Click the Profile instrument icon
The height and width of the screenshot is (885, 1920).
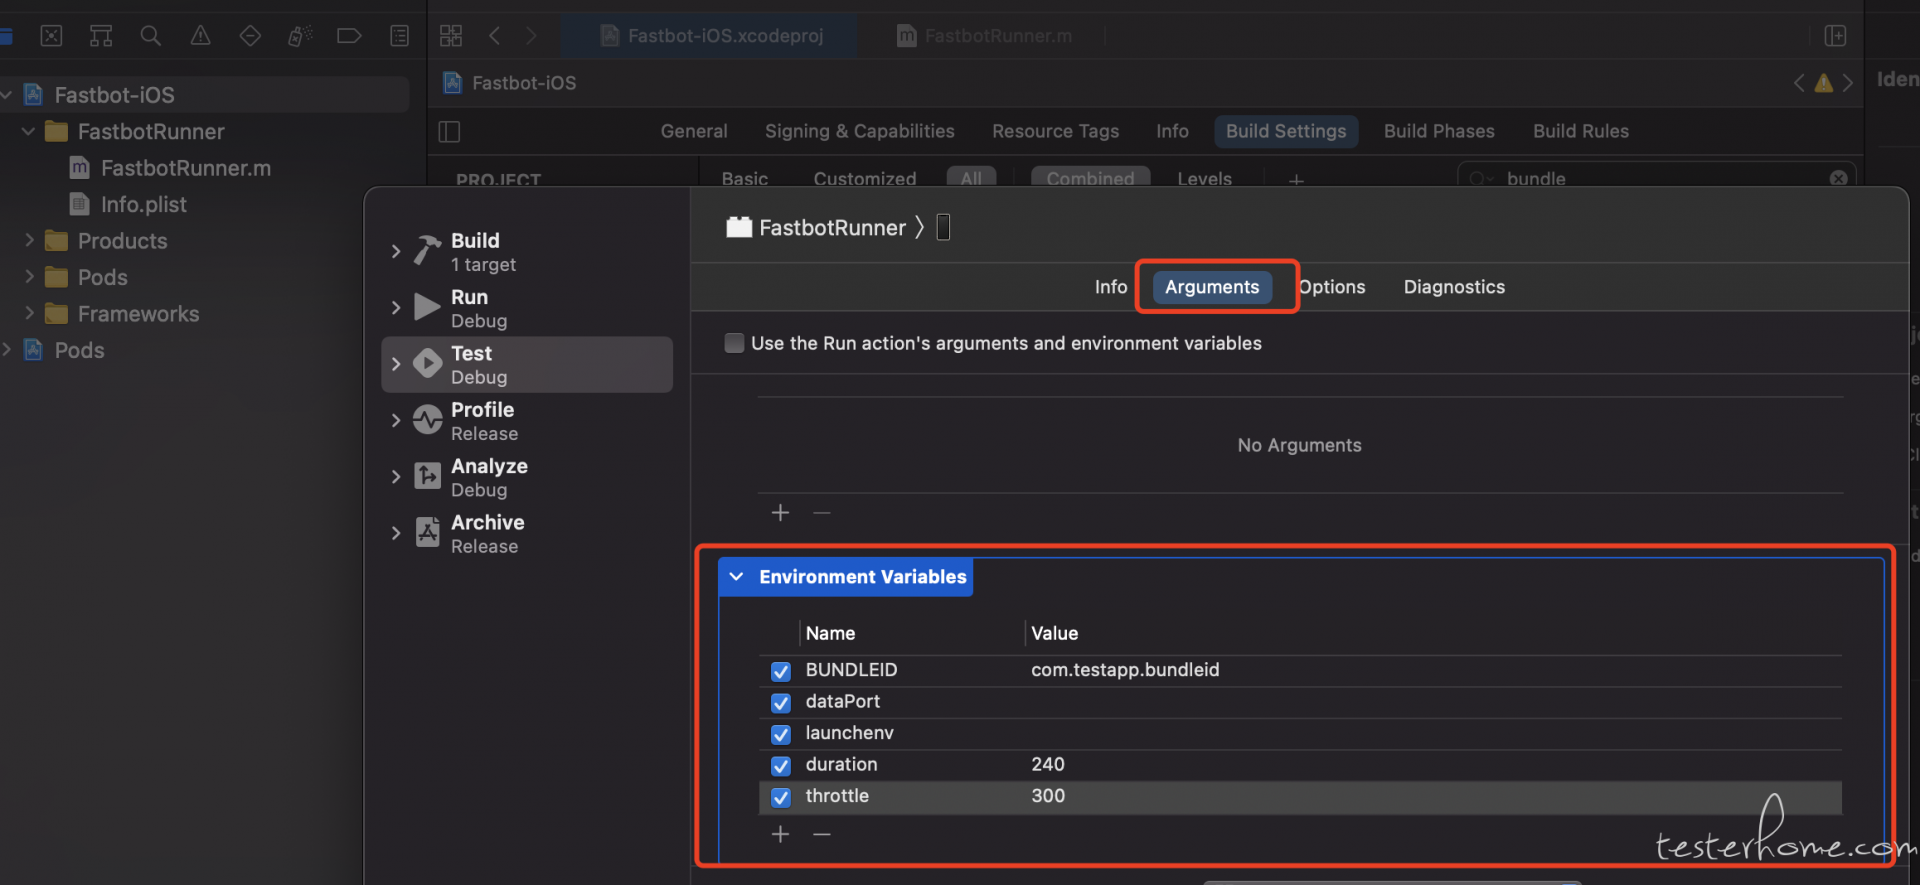(x=428, y=420)
